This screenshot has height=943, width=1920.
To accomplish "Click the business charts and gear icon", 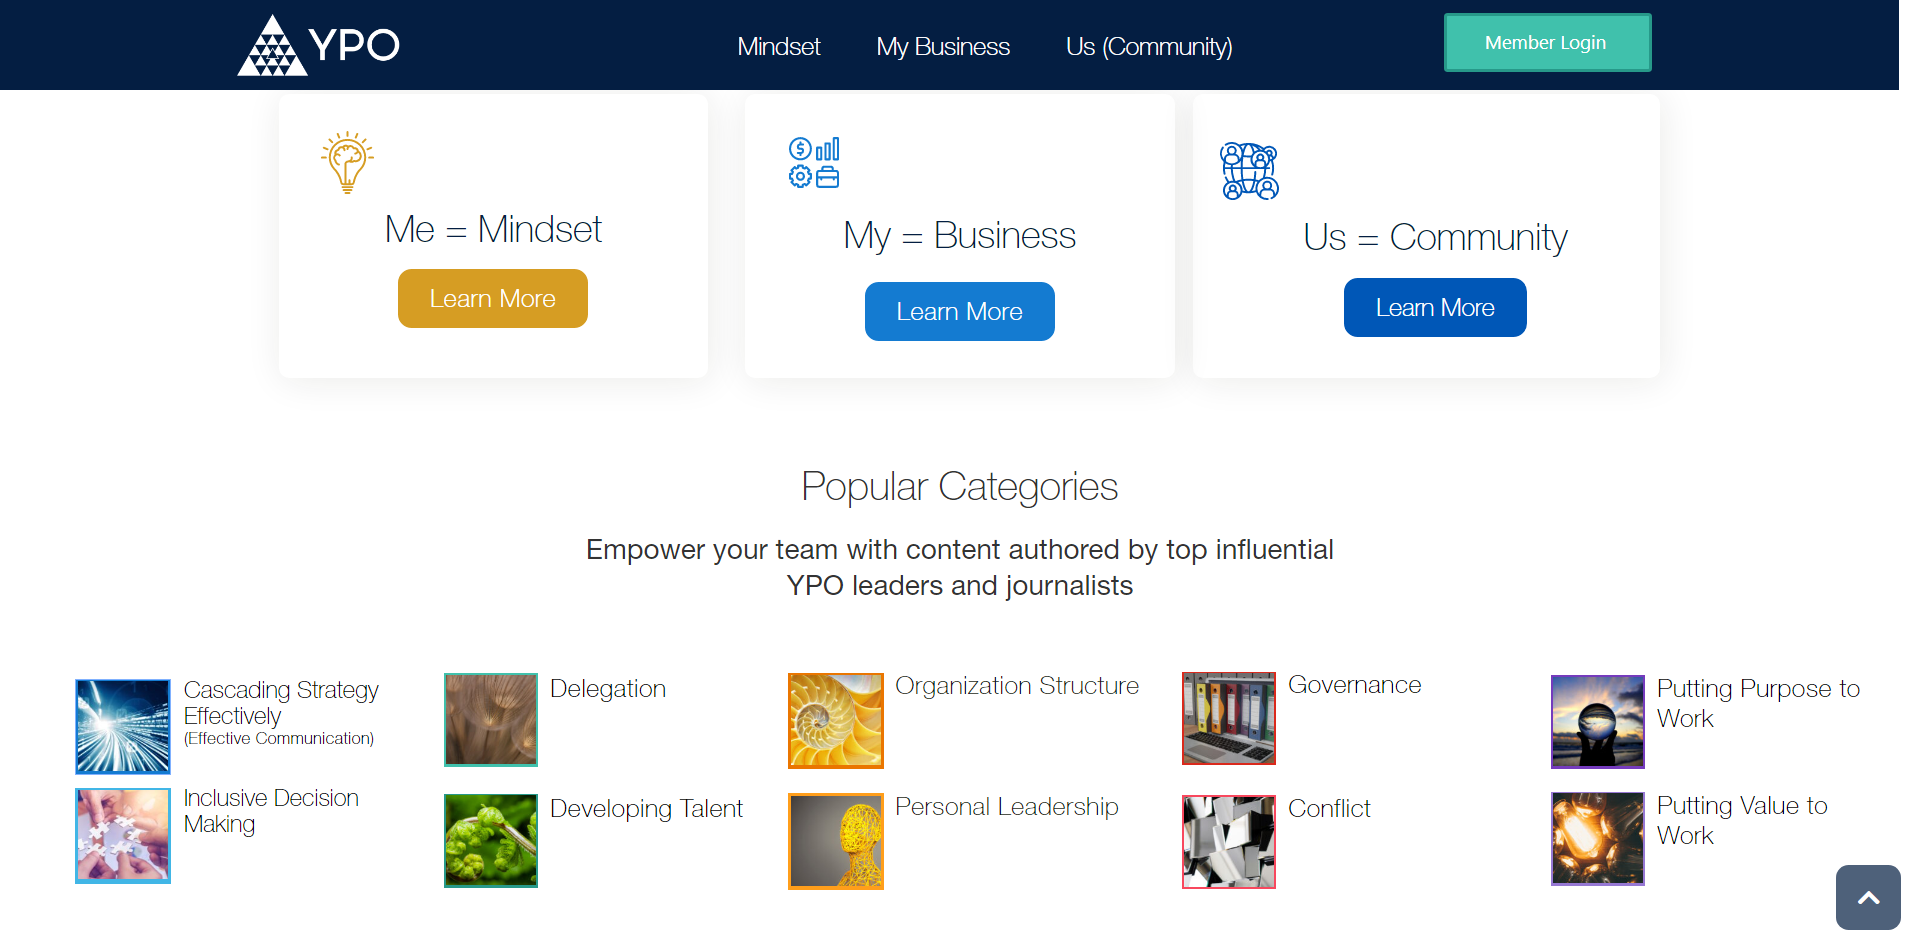I will (814, 162).
